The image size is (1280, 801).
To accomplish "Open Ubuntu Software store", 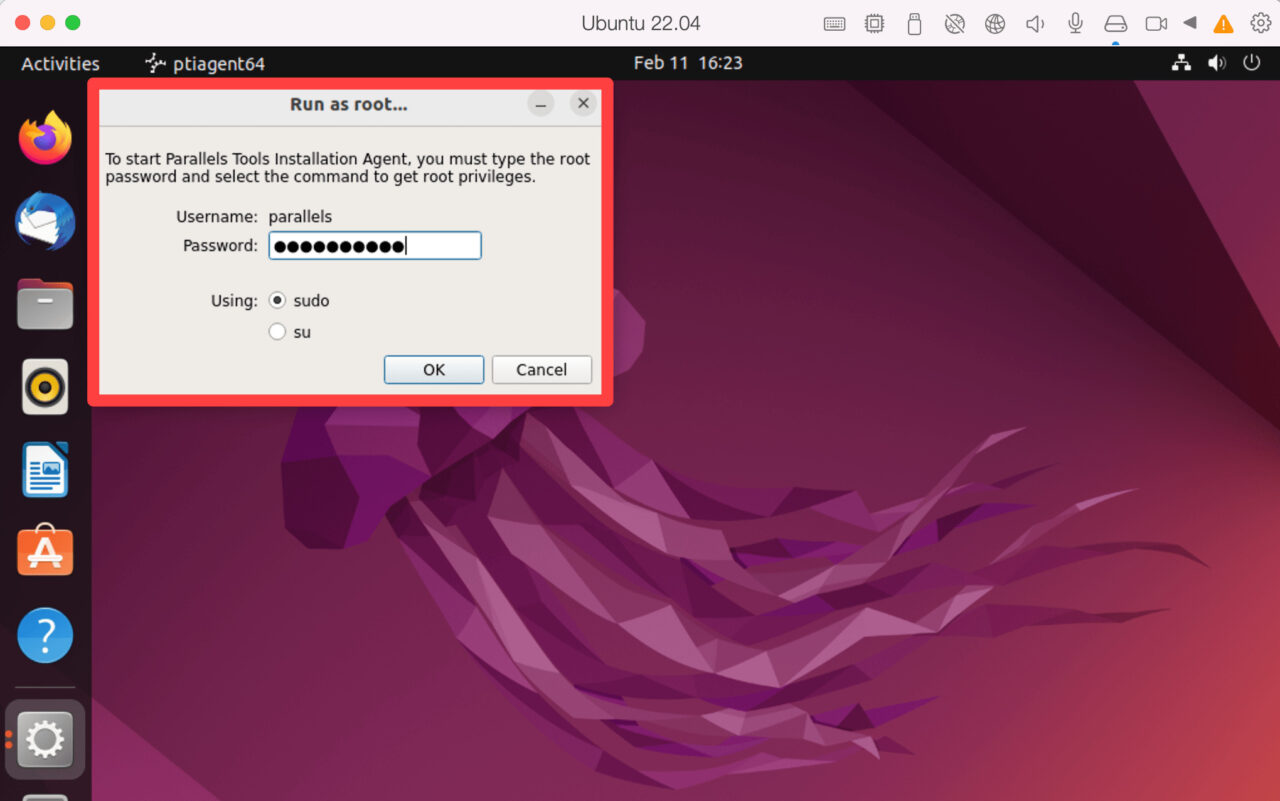I will [x=44, y=551].
